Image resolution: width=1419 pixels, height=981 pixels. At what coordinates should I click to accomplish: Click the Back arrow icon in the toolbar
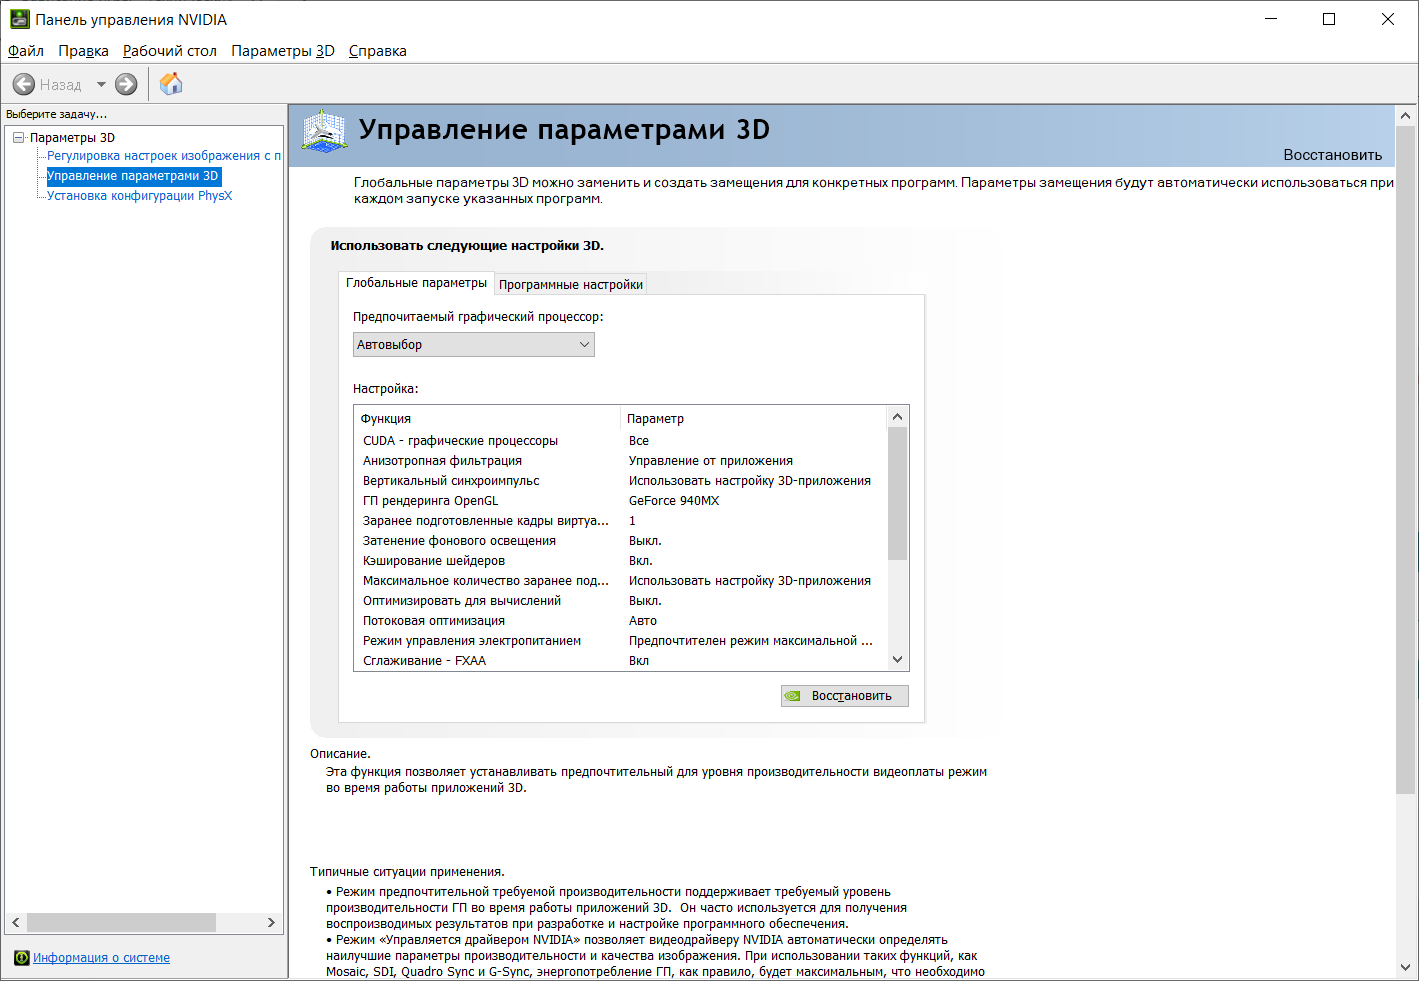click(24, 85)
